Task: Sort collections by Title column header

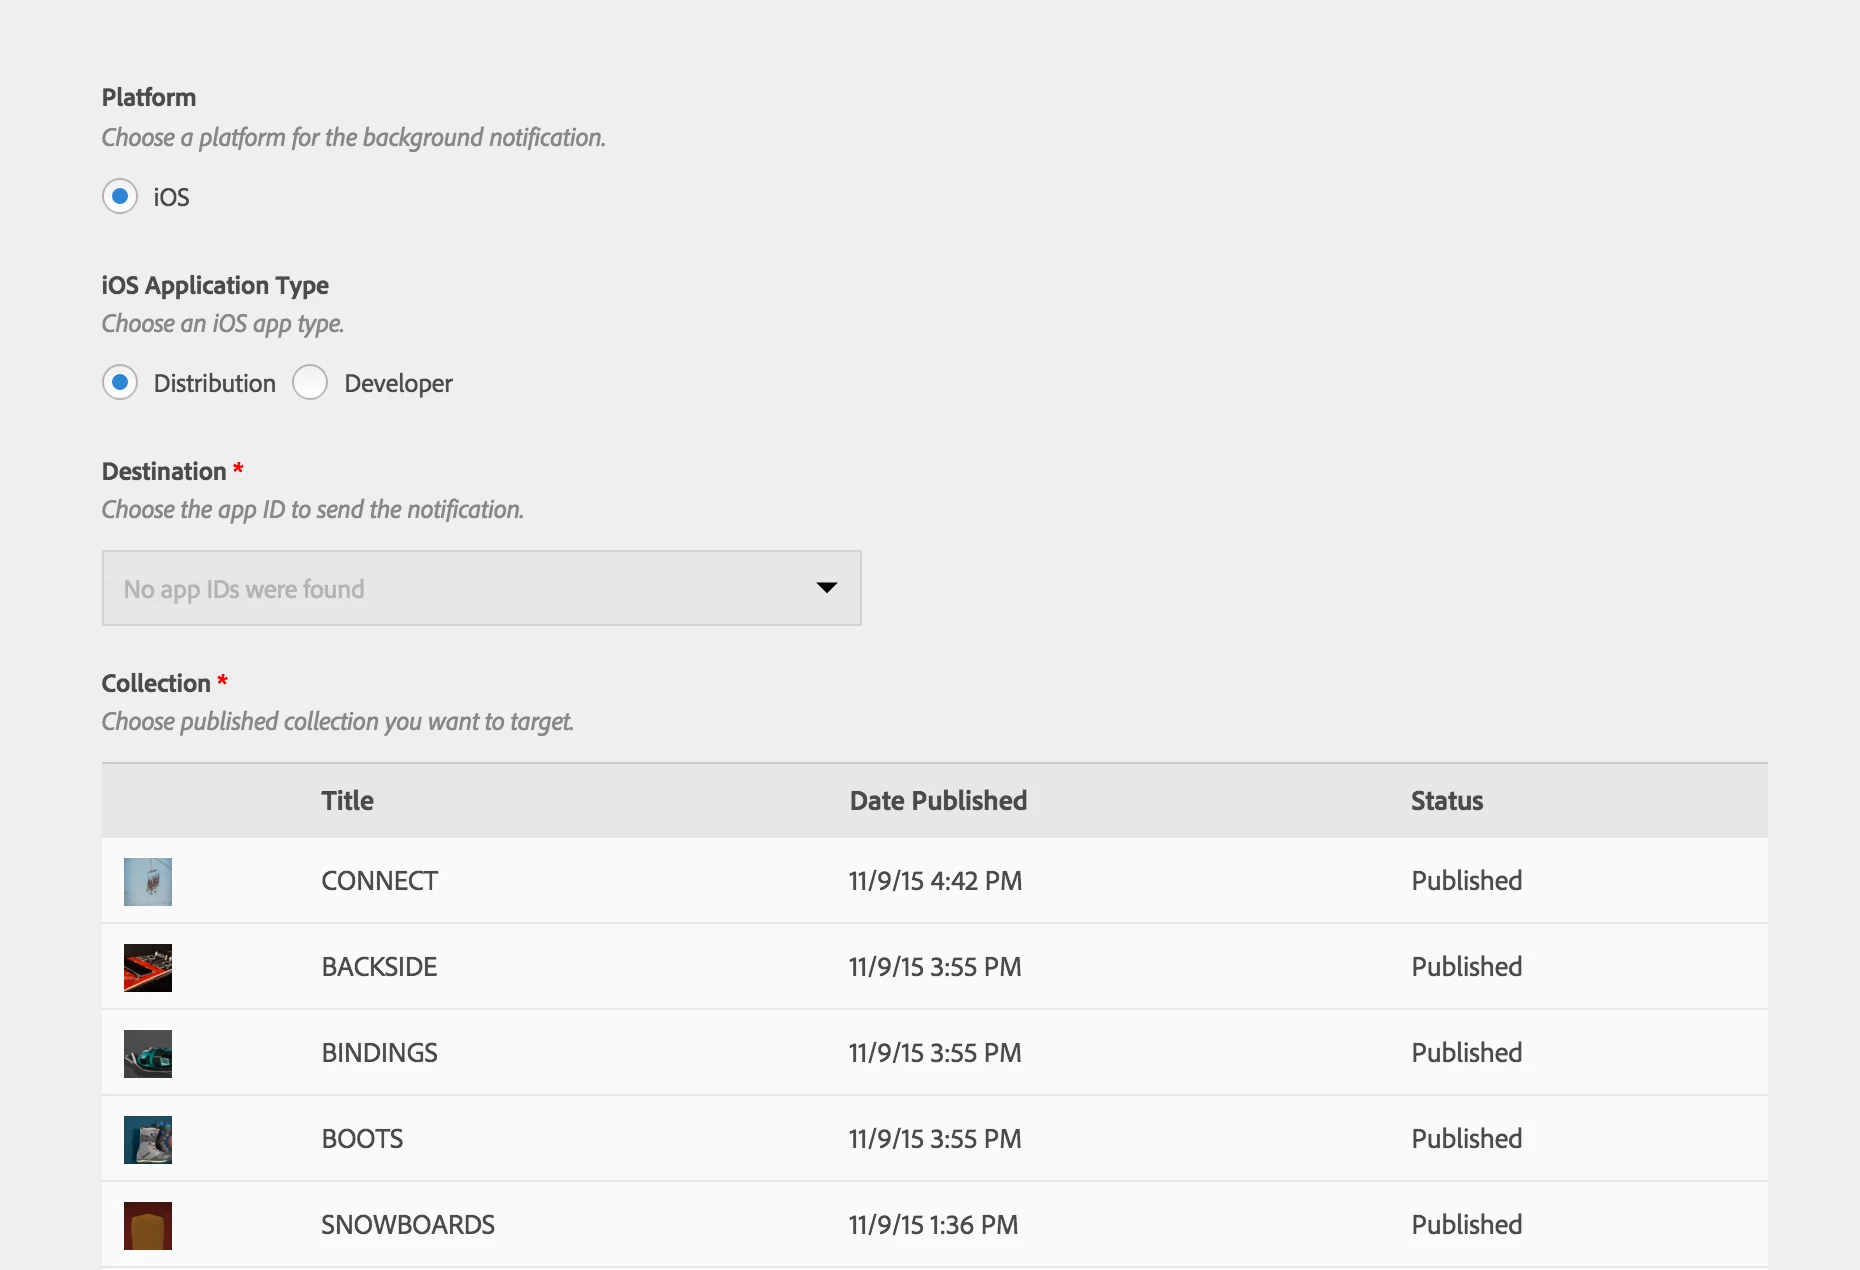Action: coord(347,801)
